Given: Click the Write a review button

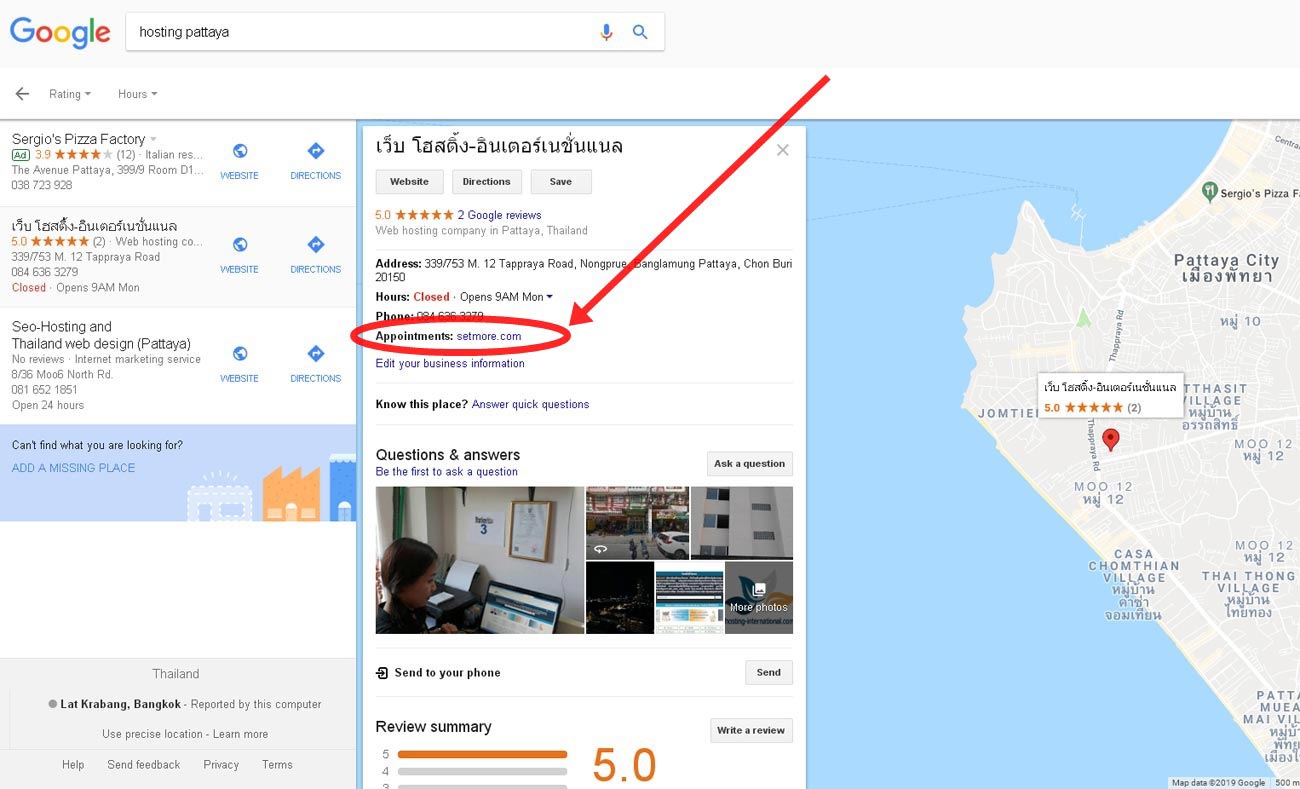Looking at the screenshot, I should coord(751,731).
